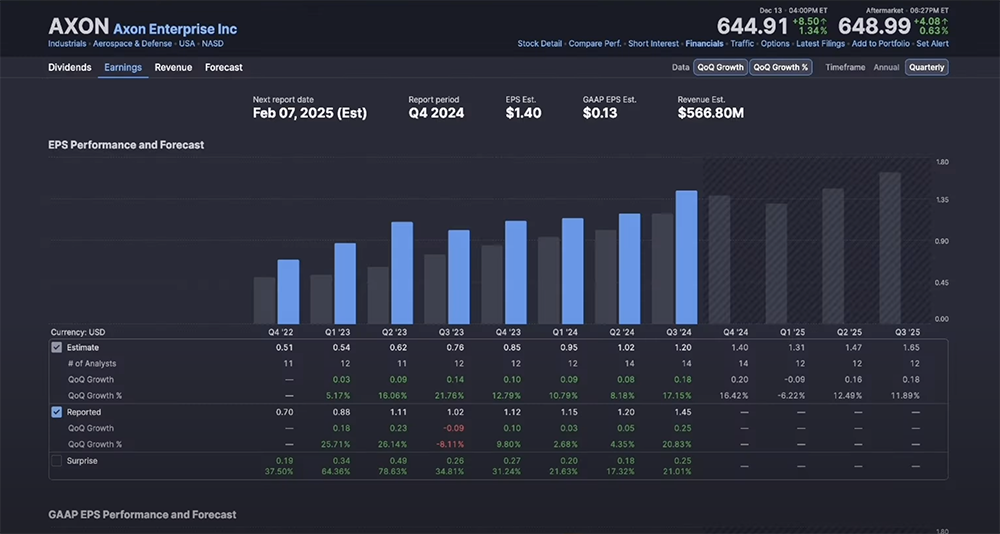
Task: Toggle QoQ Growth % data button
Action: point(780,67)
